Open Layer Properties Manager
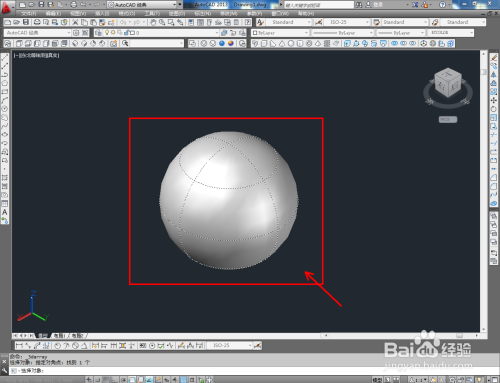 98,33
